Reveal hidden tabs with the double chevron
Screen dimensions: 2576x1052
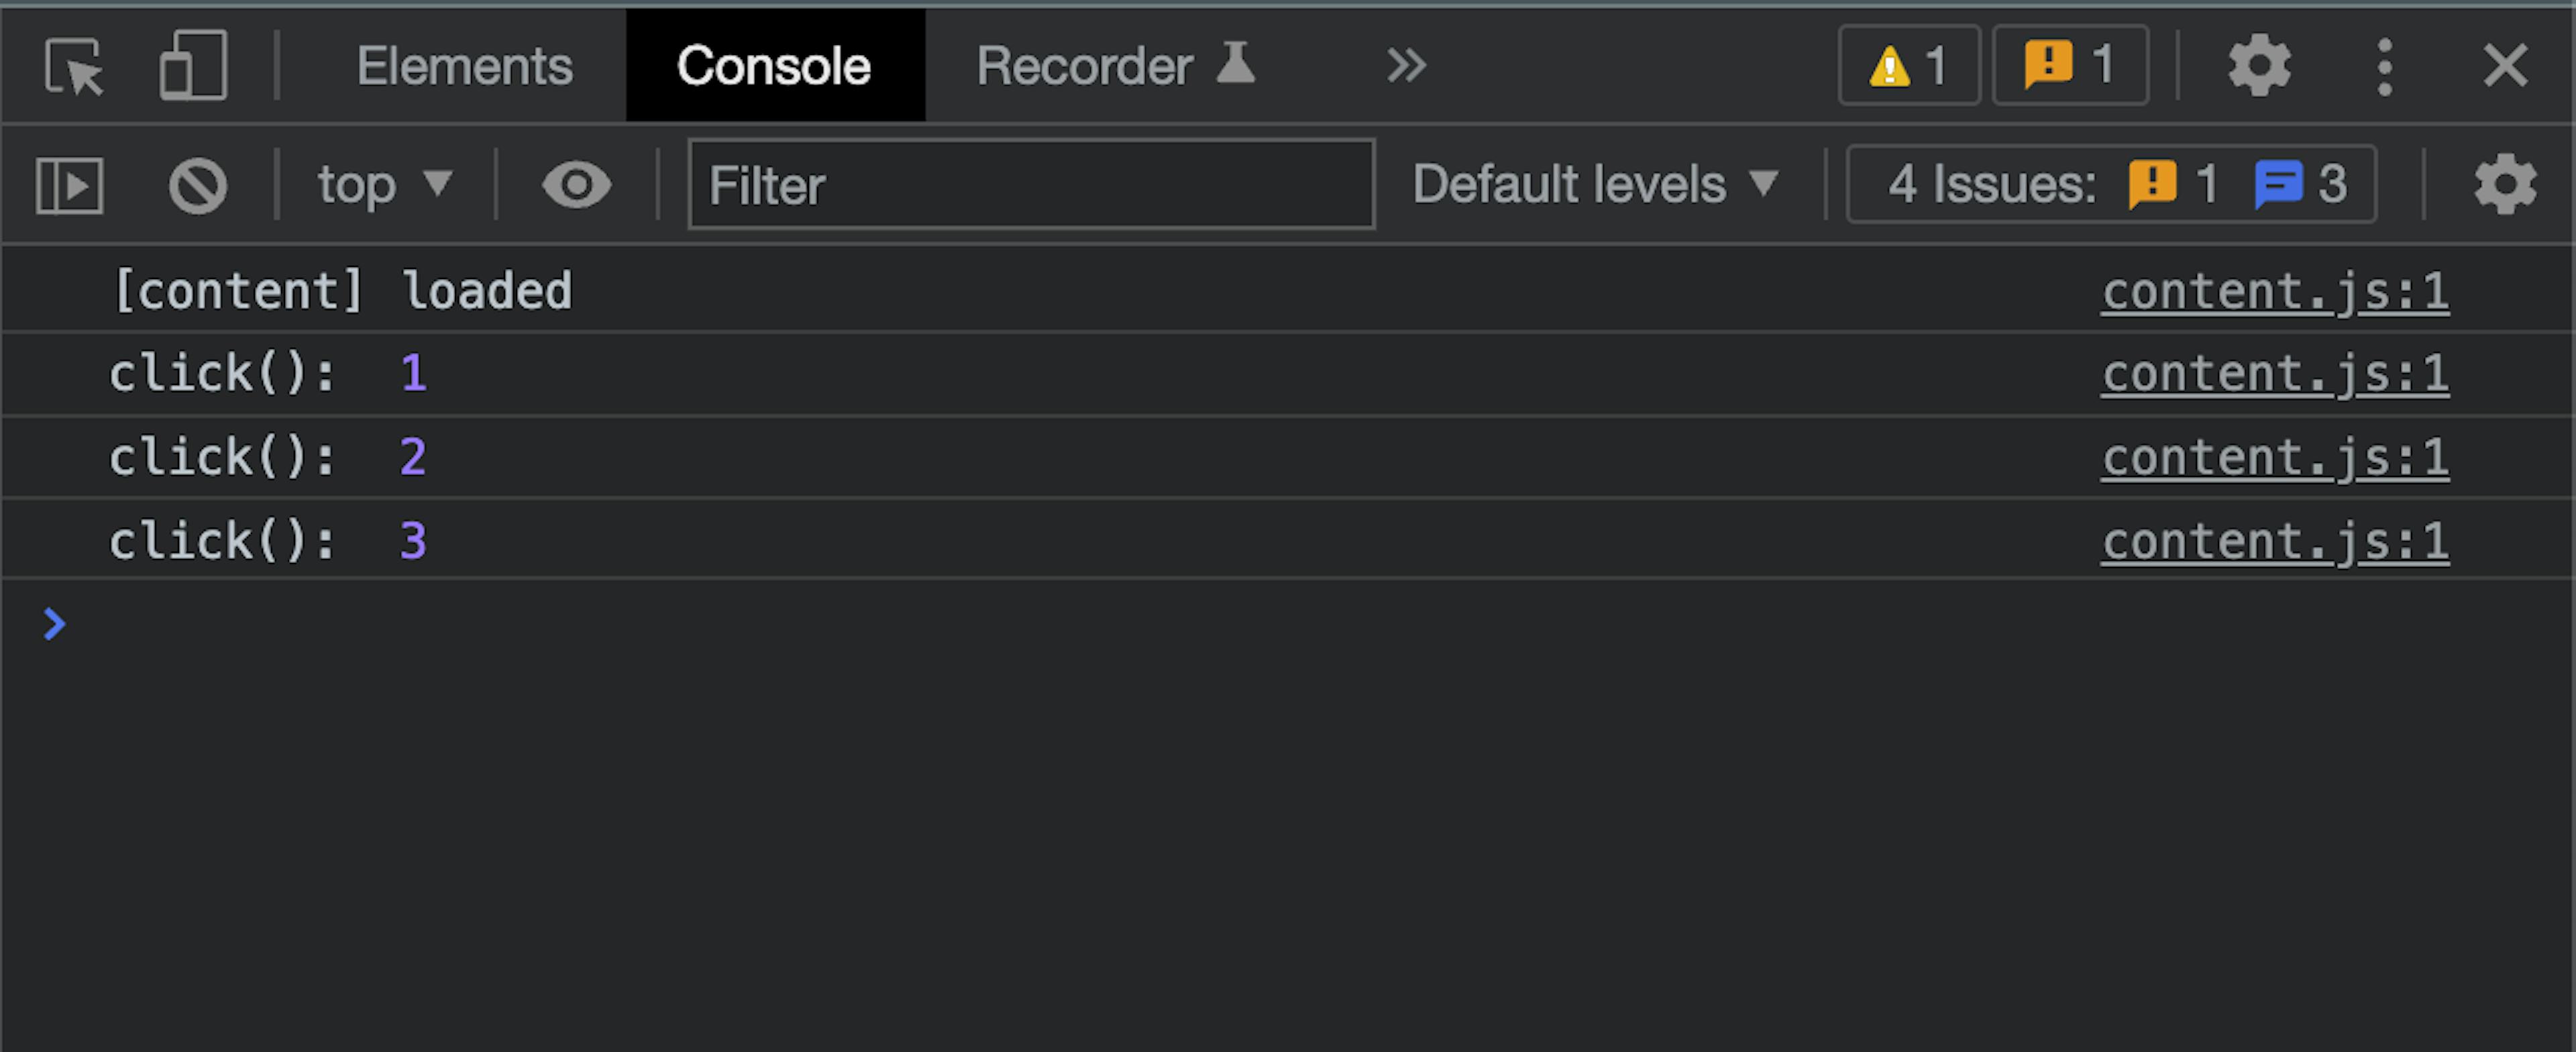[1404, 66]
